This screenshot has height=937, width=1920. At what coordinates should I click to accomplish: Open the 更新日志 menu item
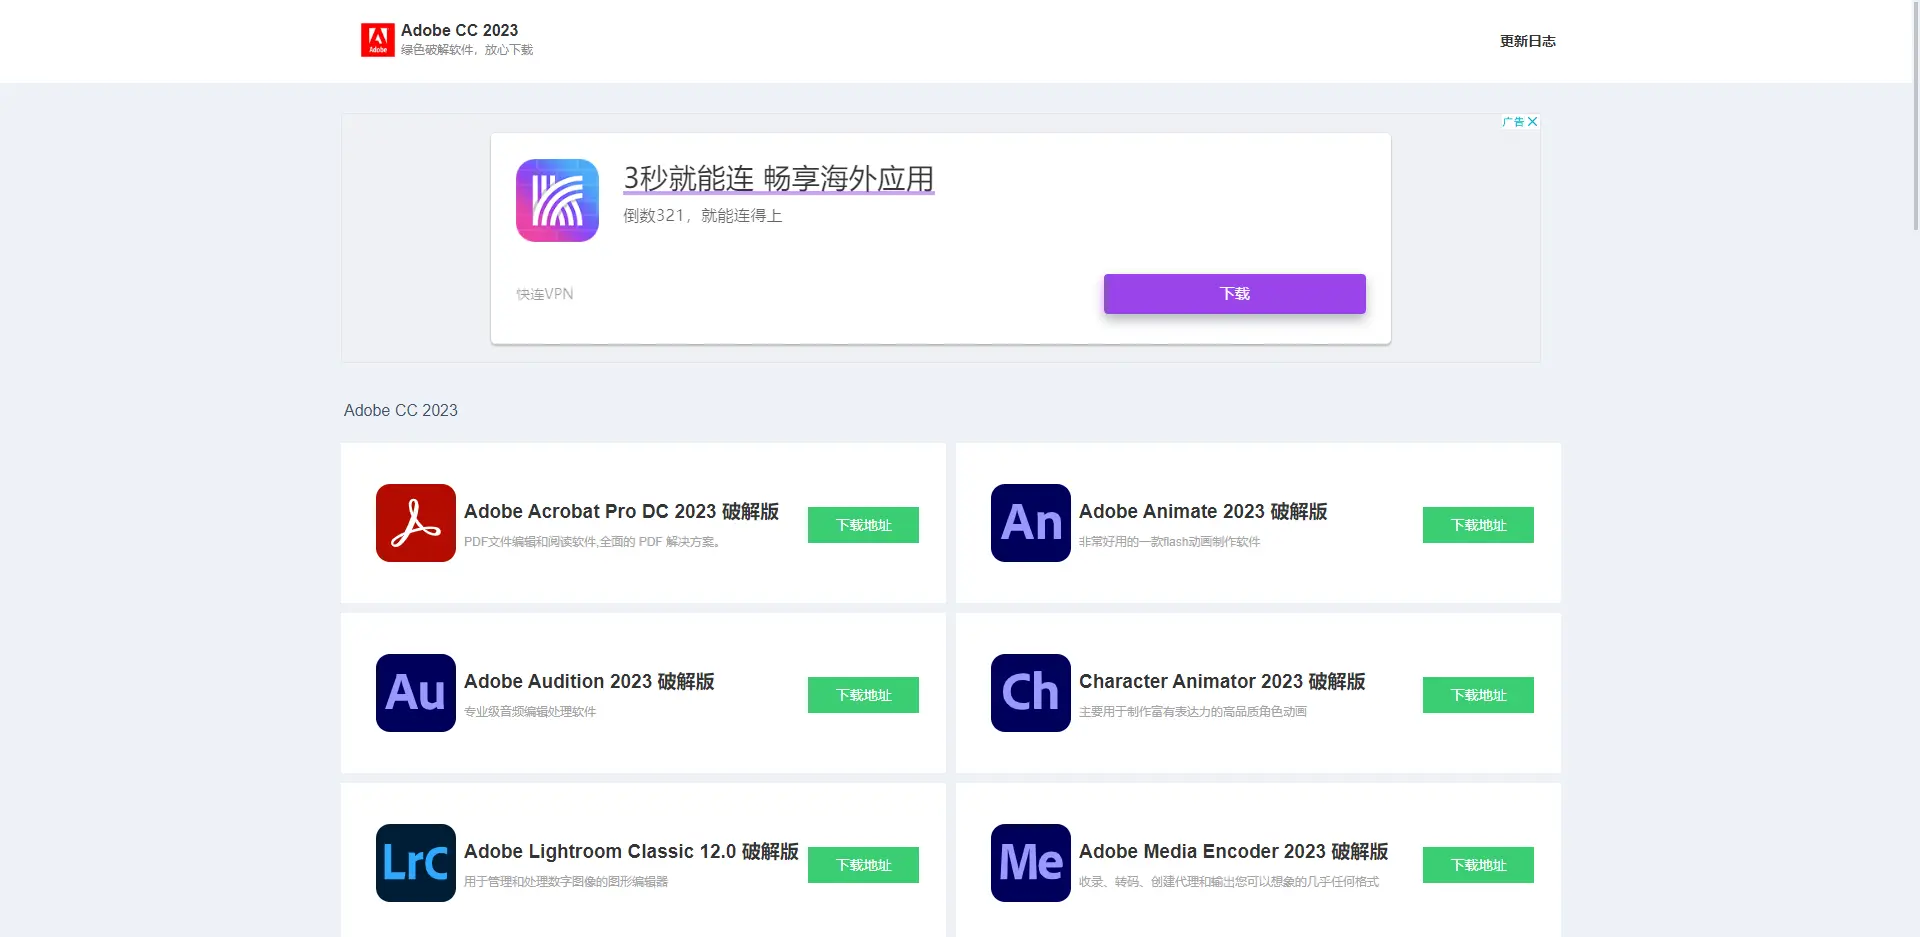1527,41
